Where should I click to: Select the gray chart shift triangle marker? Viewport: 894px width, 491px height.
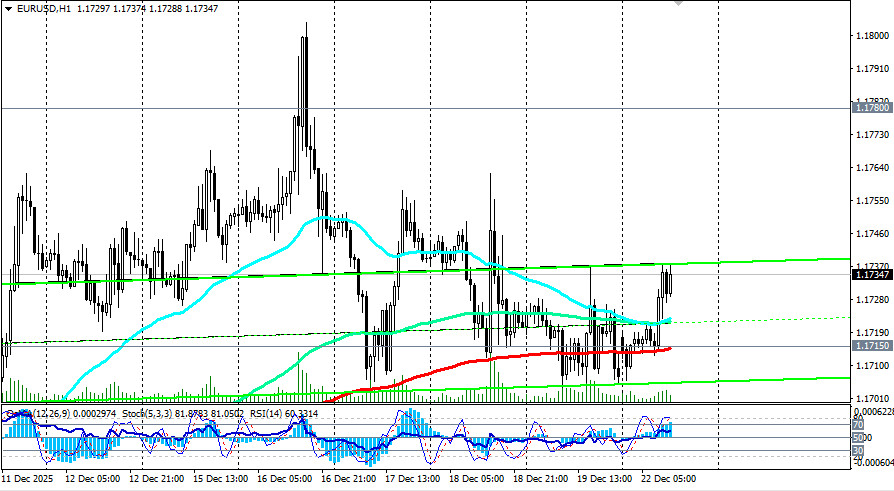click(678, 3)
